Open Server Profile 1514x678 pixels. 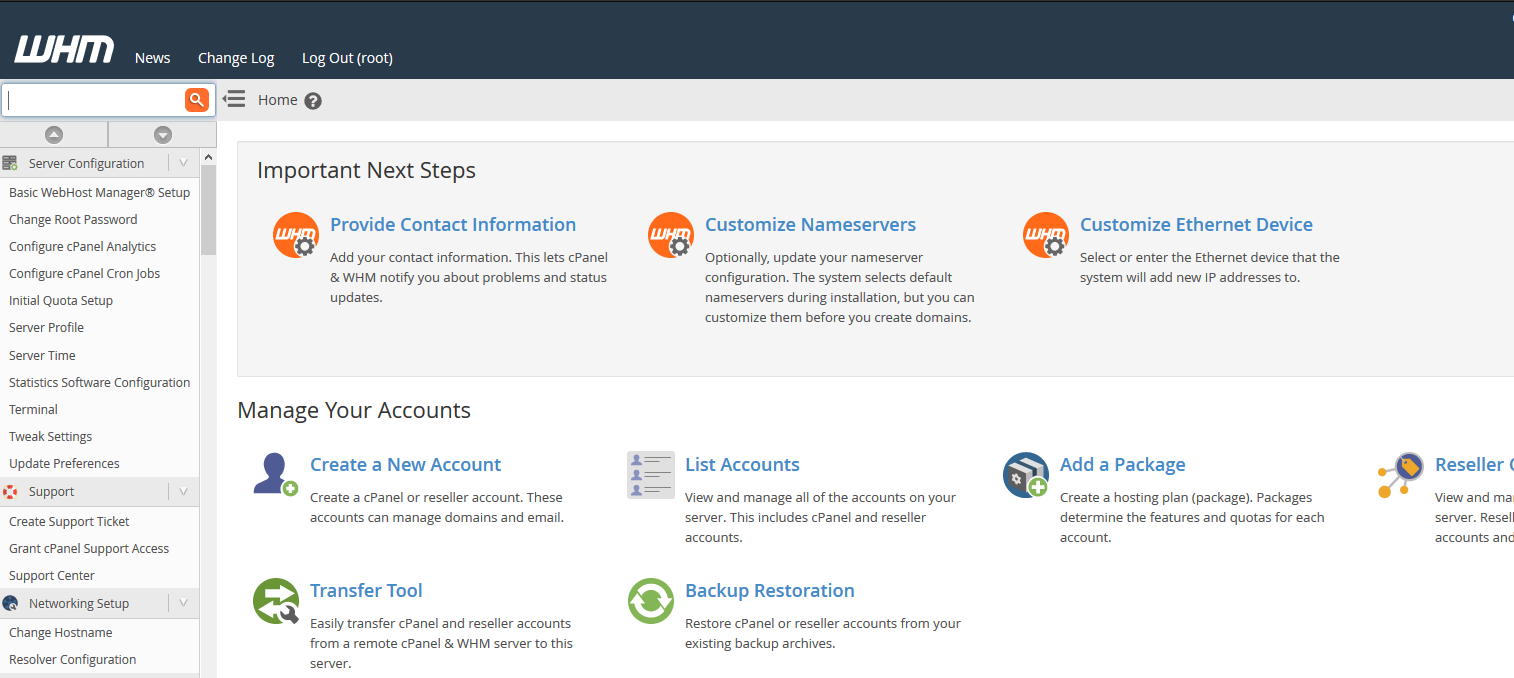pos(46,327)
